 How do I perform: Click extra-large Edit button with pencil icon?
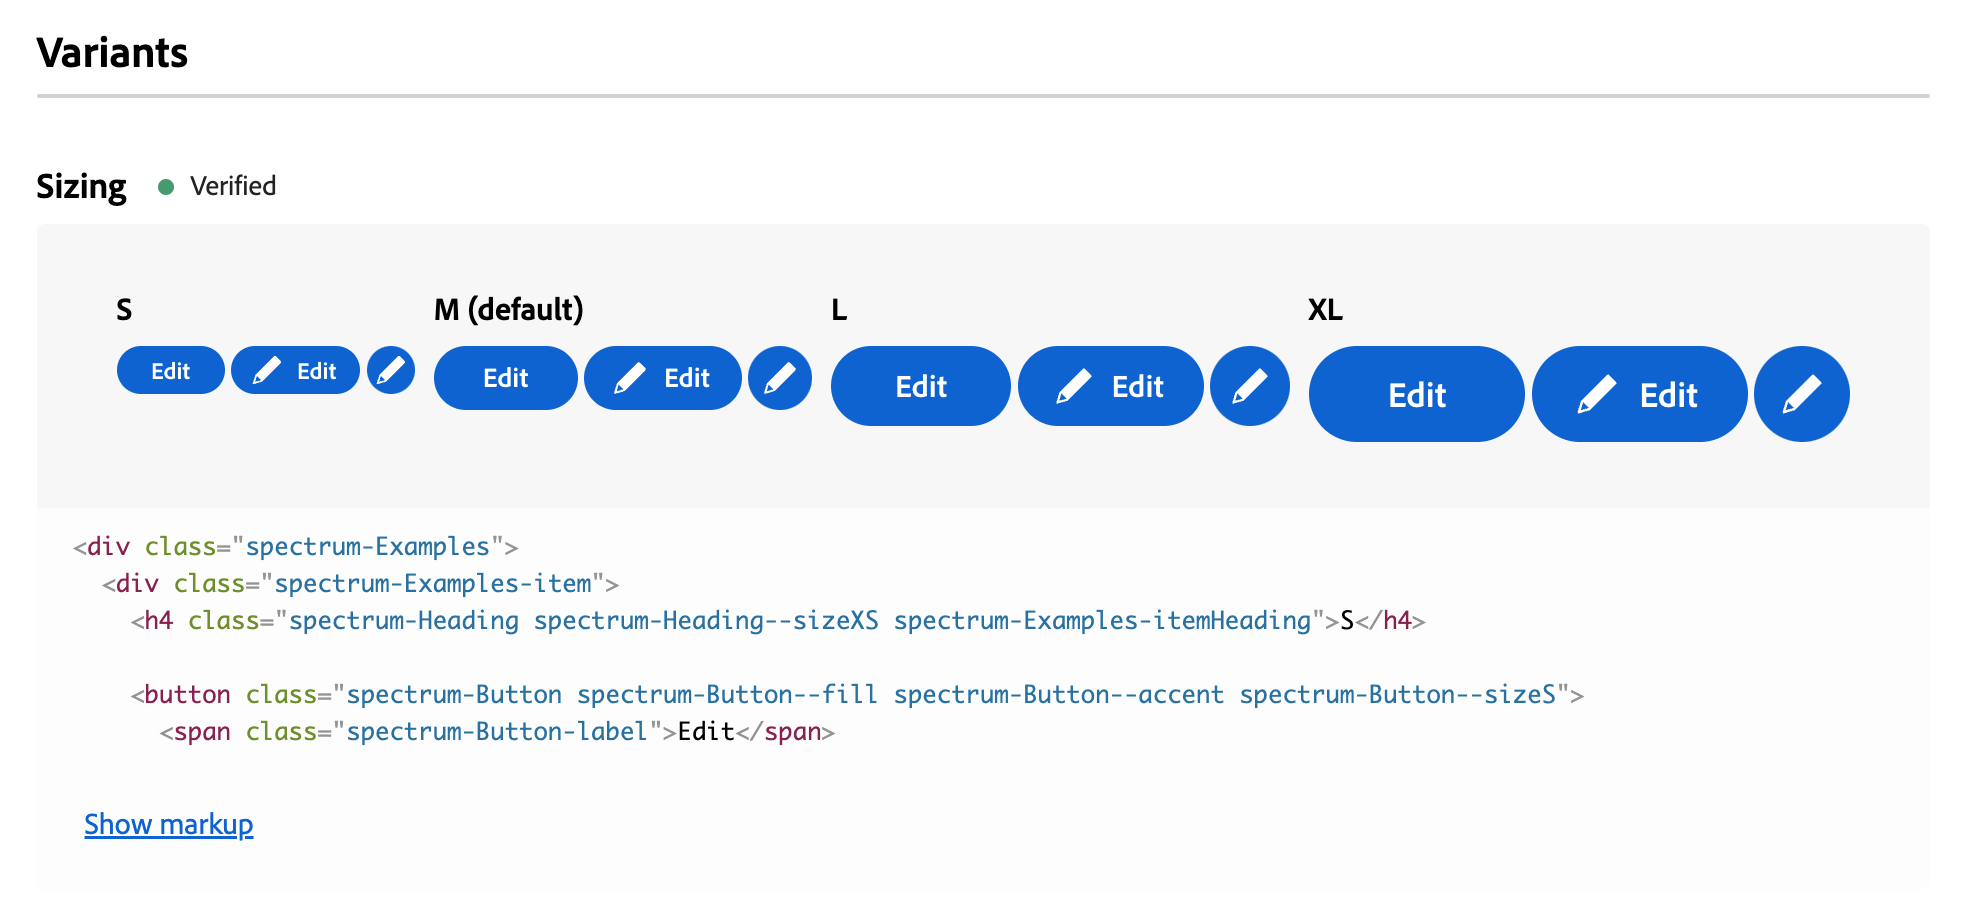1640,394
